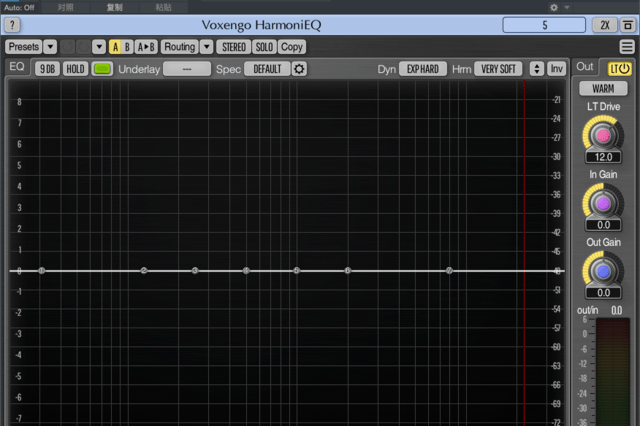Toggle the green EQ color button
640x426 pixels.
click(102, 69)
